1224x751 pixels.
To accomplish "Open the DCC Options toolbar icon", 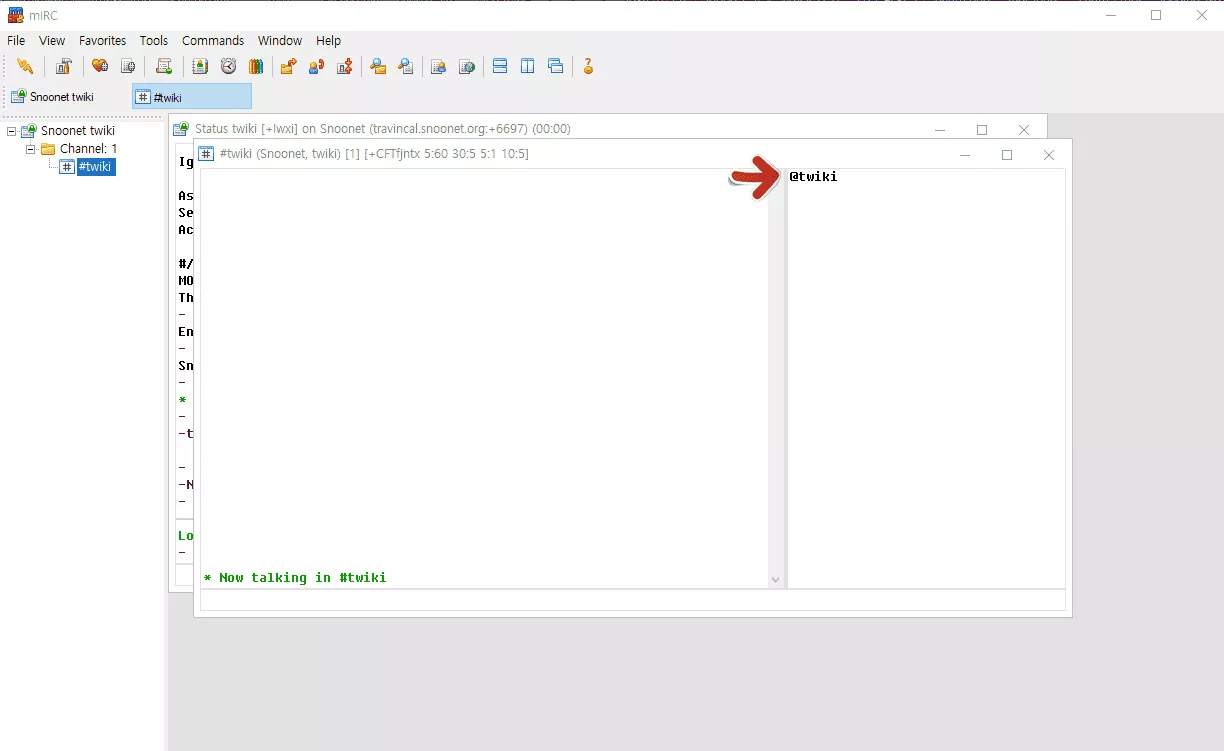I will (344, 67).
